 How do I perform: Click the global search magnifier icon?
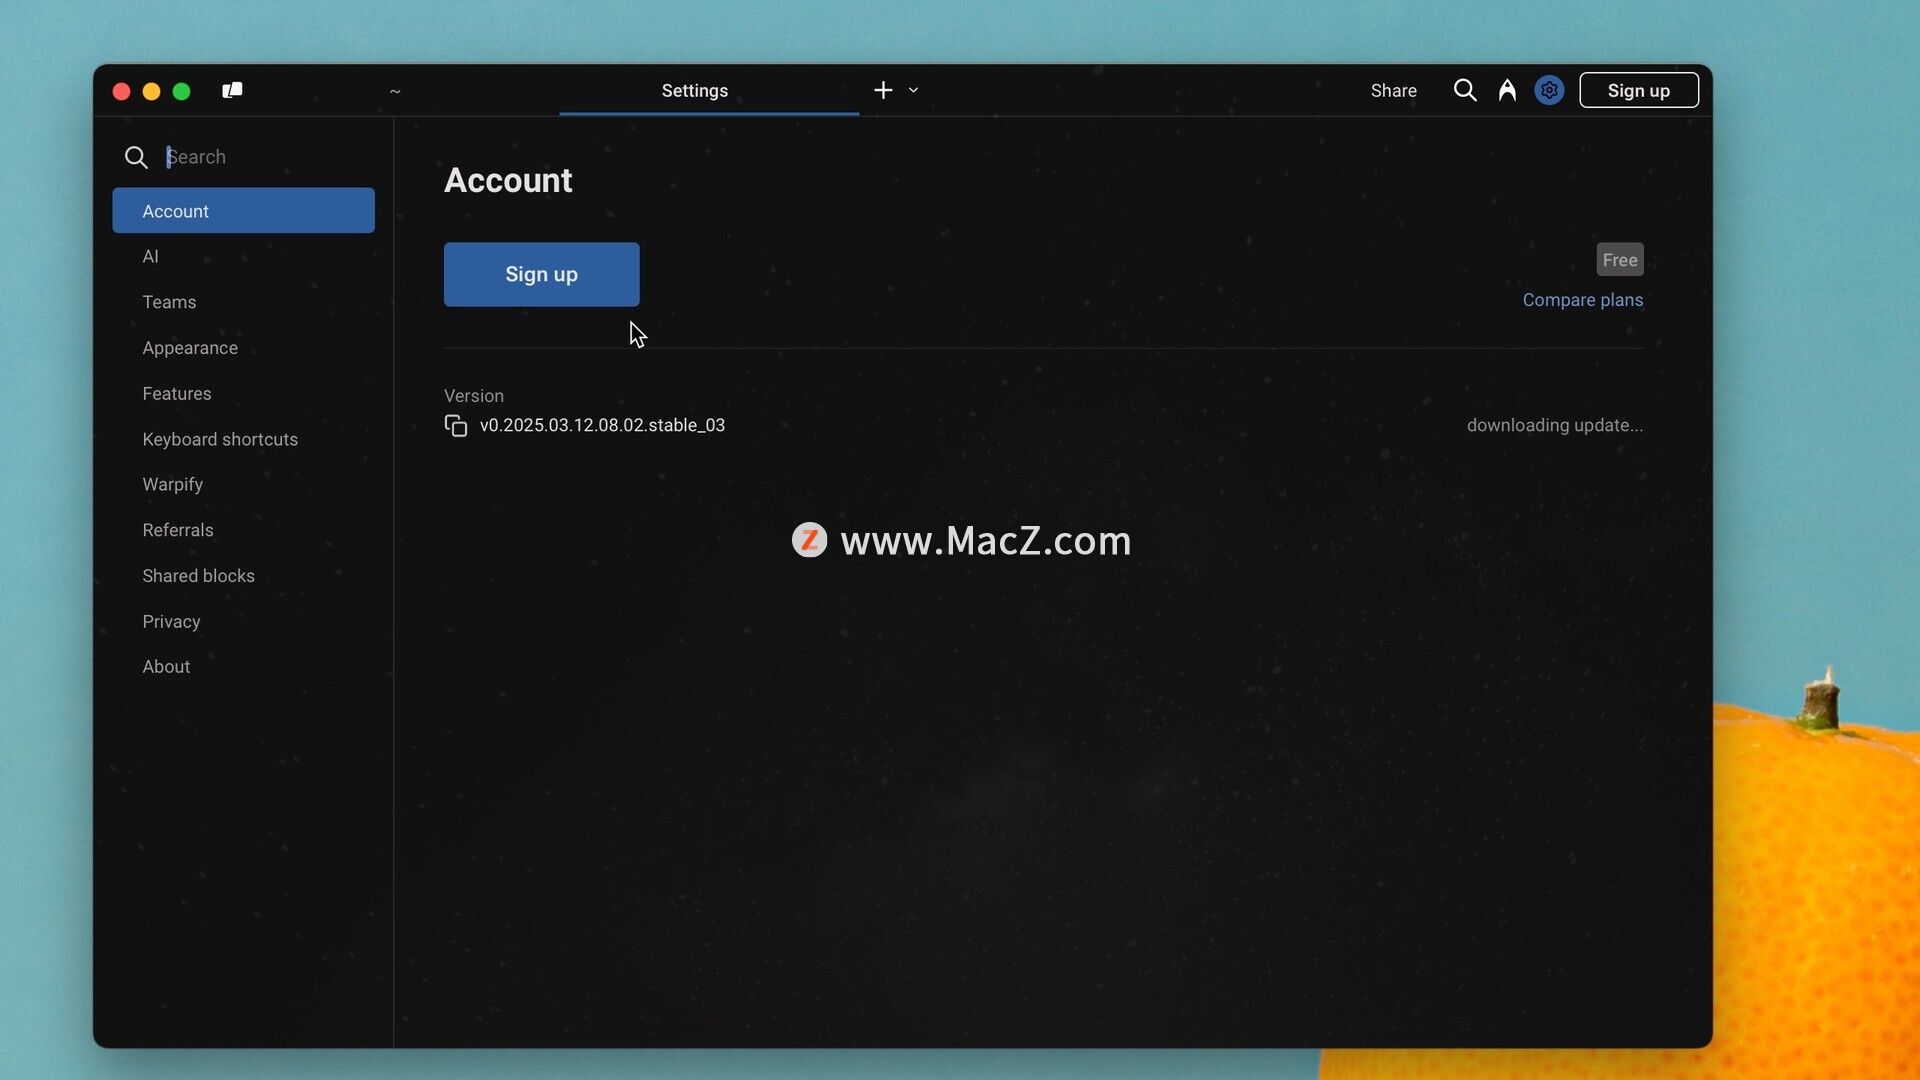tap(1465, 91)
